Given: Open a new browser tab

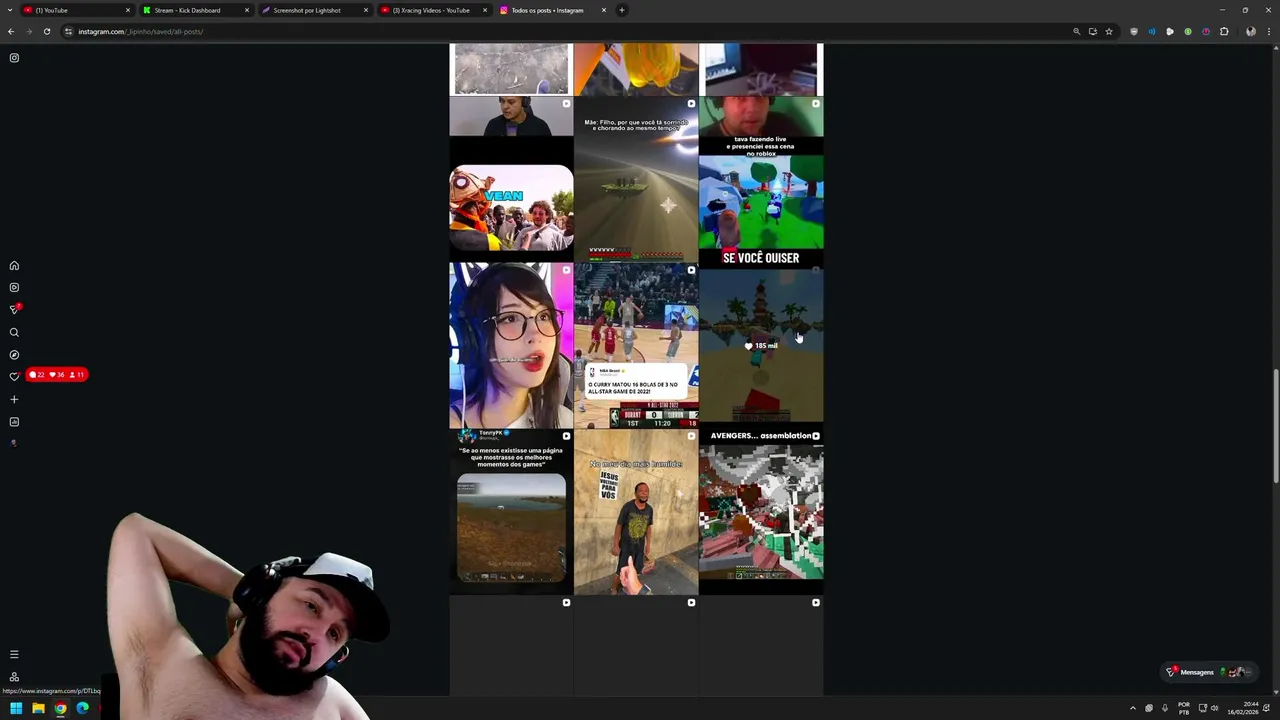Looking at the screenshot, I should (x=622, y=10).
